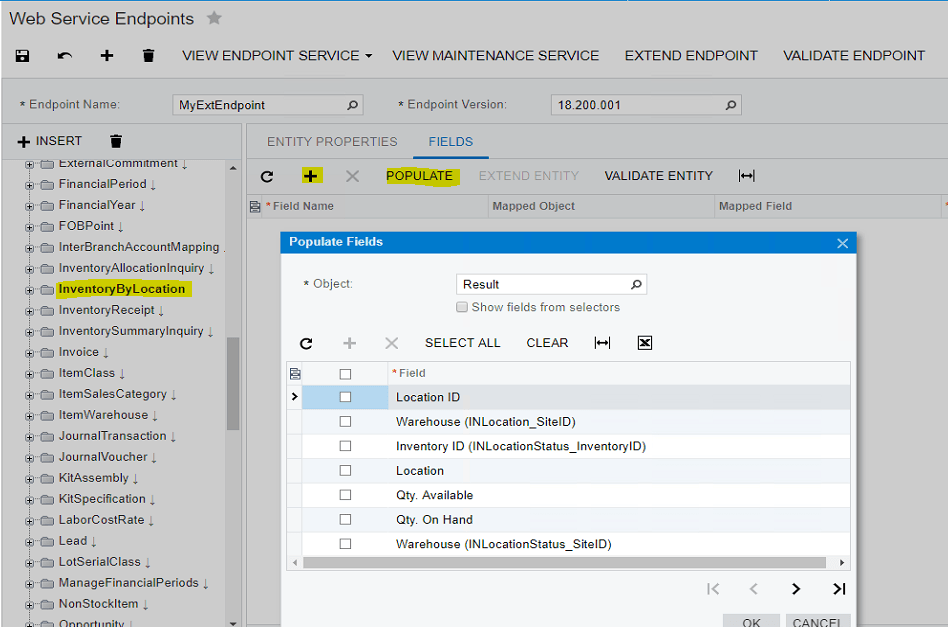Check the Qty. Available checkbox

coord(345,495)
